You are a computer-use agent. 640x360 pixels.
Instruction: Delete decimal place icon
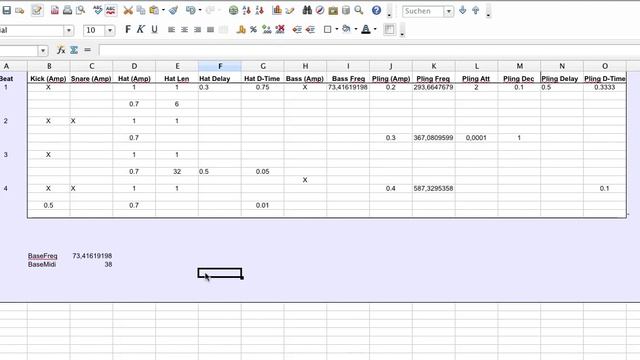[x=280, y=29]
